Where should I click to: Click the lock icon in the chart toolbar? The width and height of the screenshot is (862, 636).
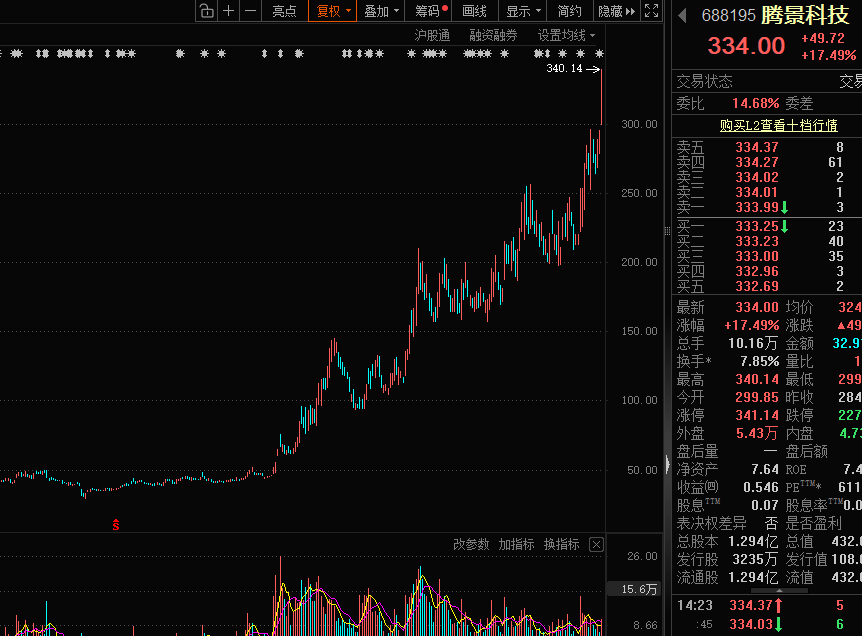(x=206, y=11)
